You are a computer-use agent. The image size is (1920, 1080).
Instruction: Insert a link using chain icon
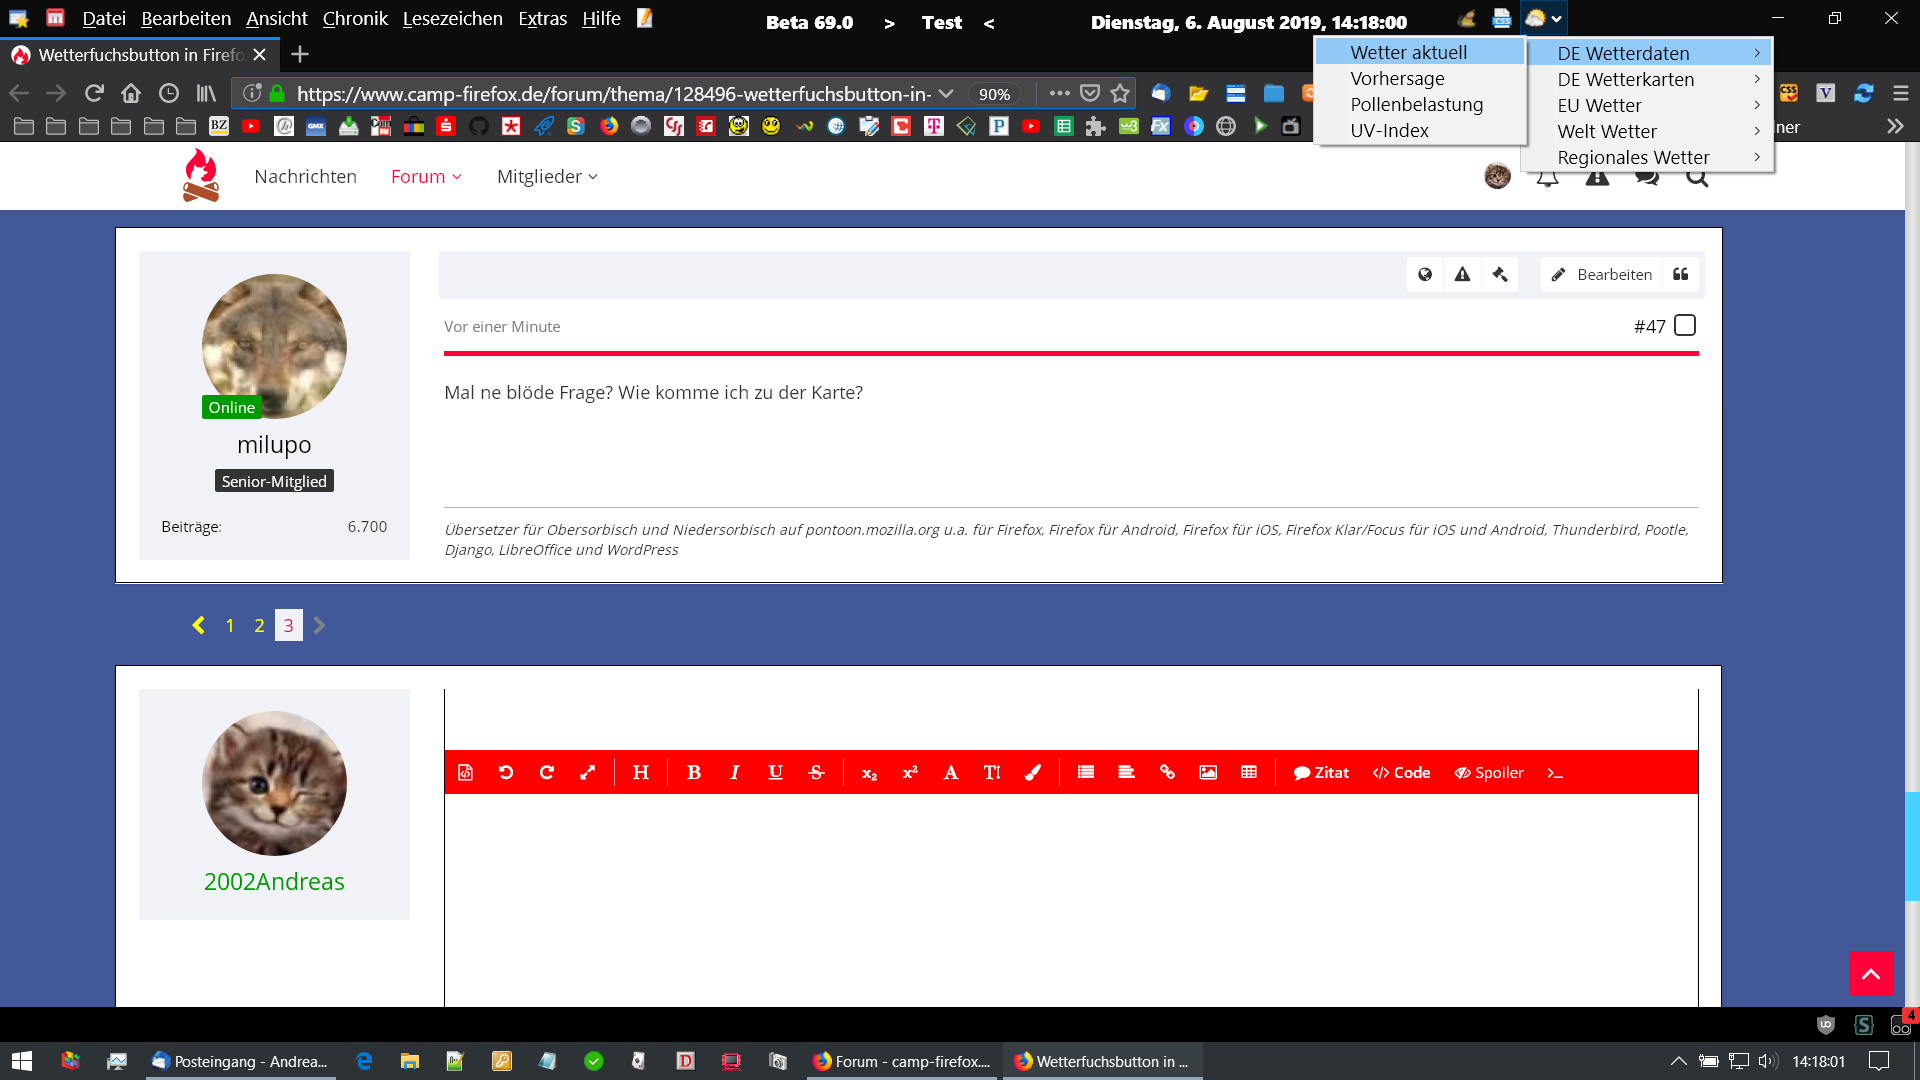1167,772
